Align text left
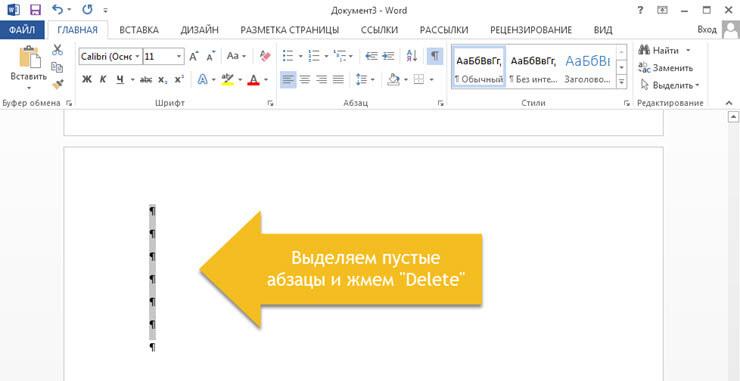This screenshot has height=381, width=740. click(288, 80)
